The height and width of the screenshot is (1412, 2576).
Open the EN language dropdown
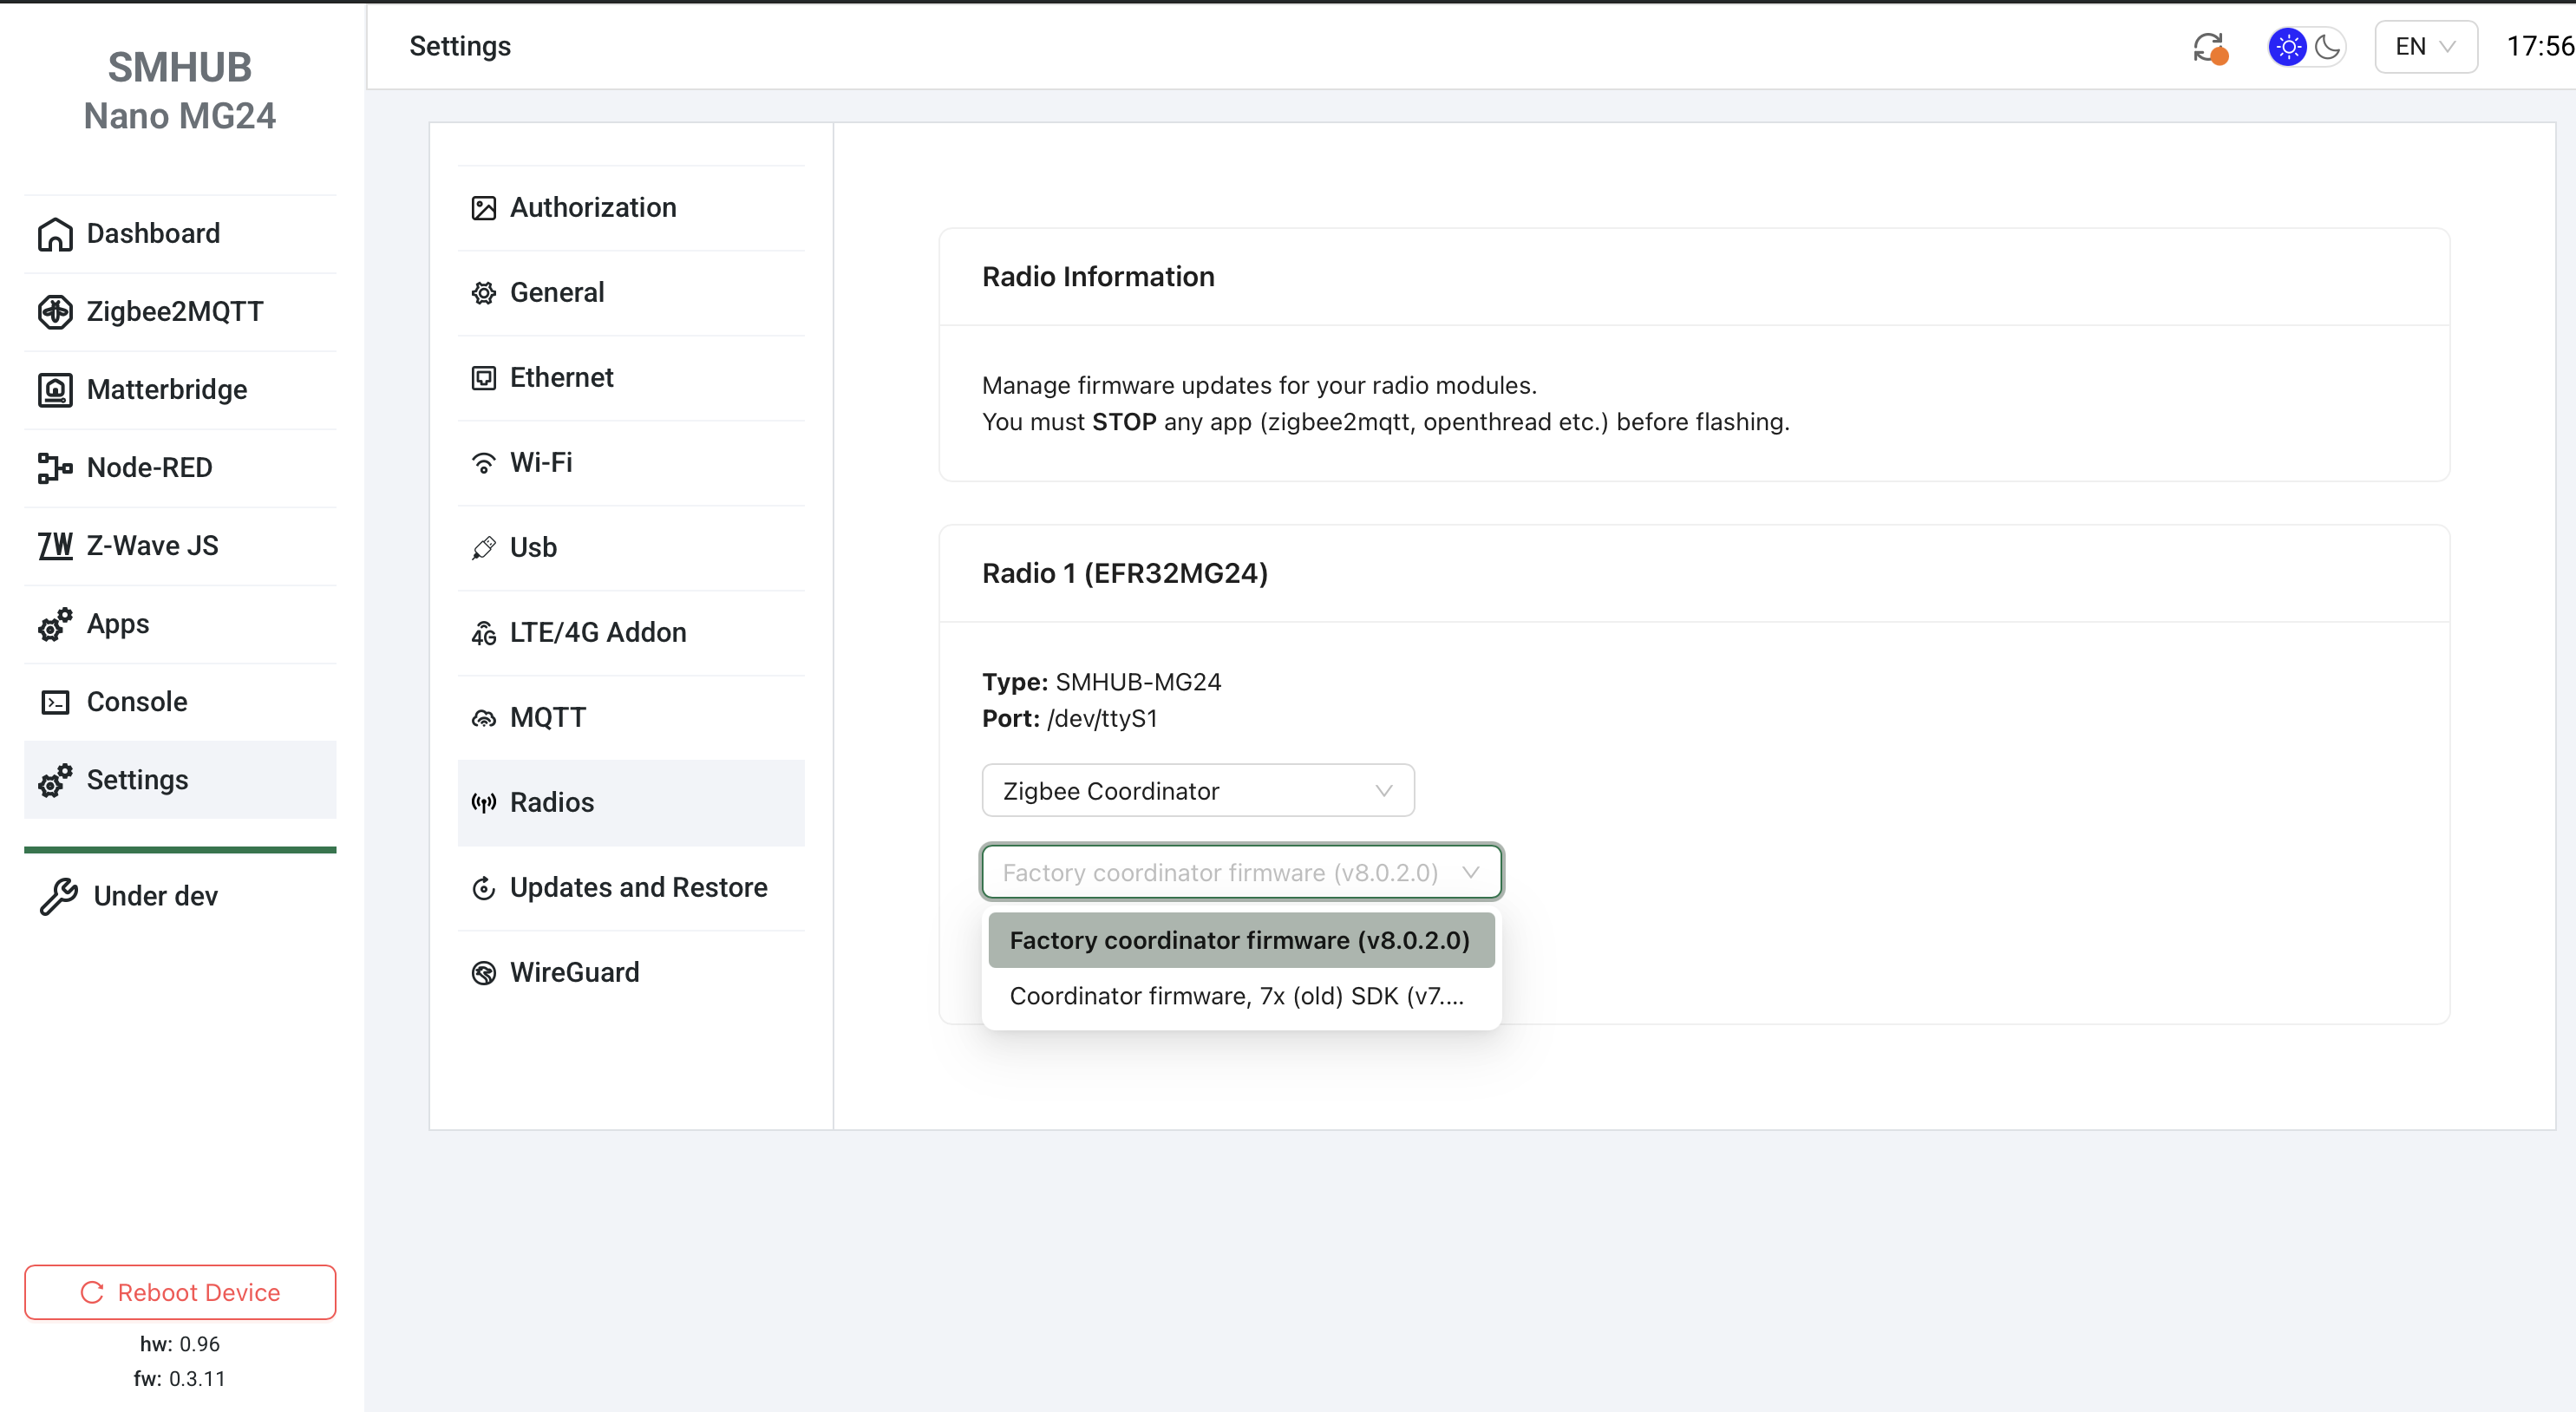click(2426, 47)
